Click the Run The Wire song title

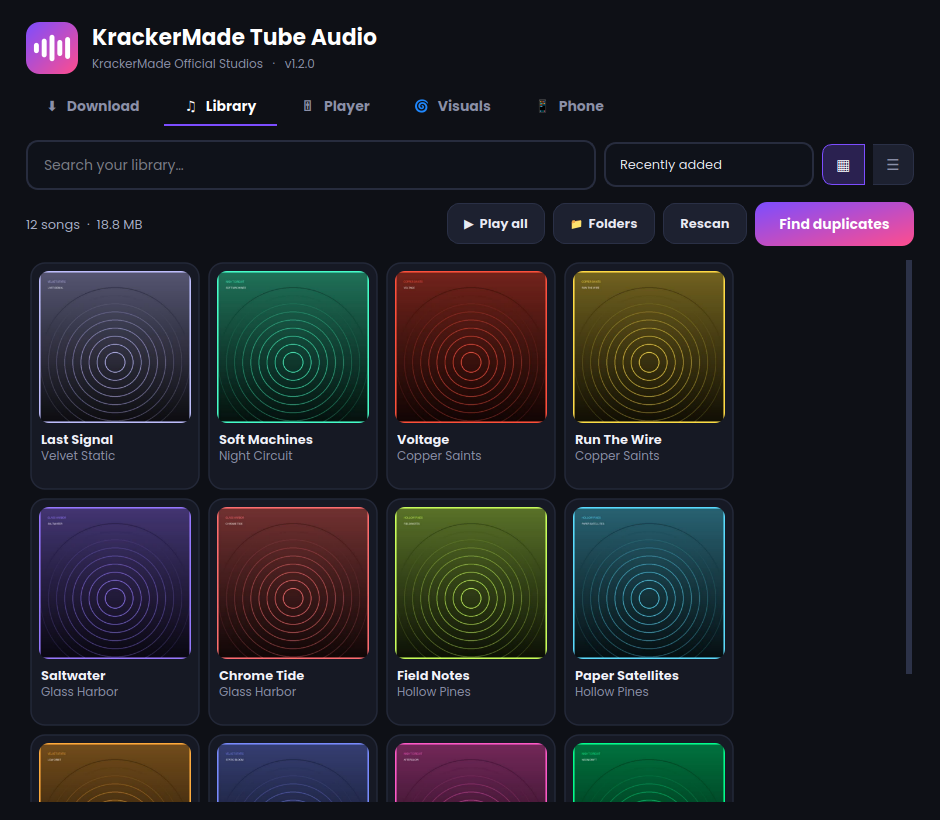click(618, 439)
